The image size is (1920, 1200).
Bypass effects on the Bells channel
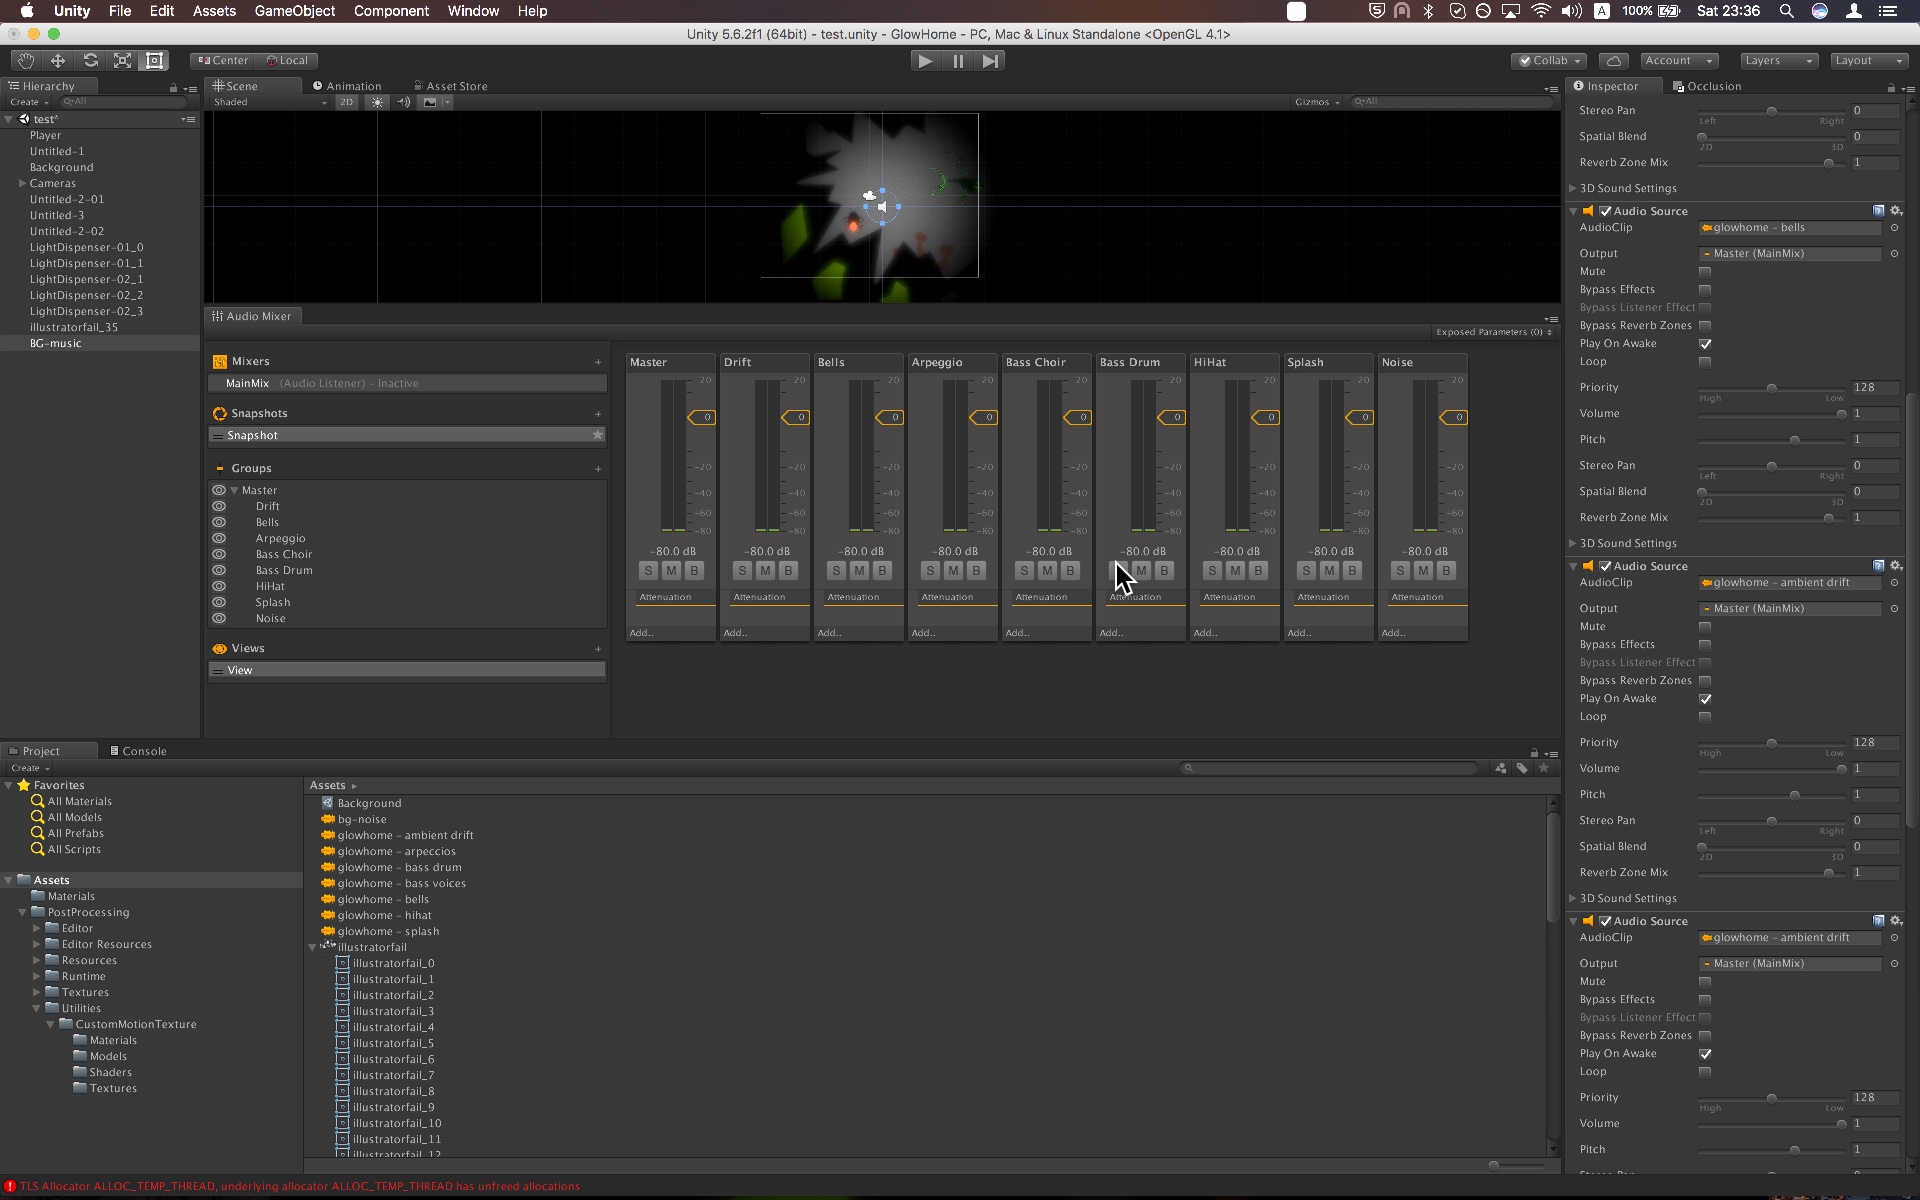pyautogui.click(x=882, y=571)
